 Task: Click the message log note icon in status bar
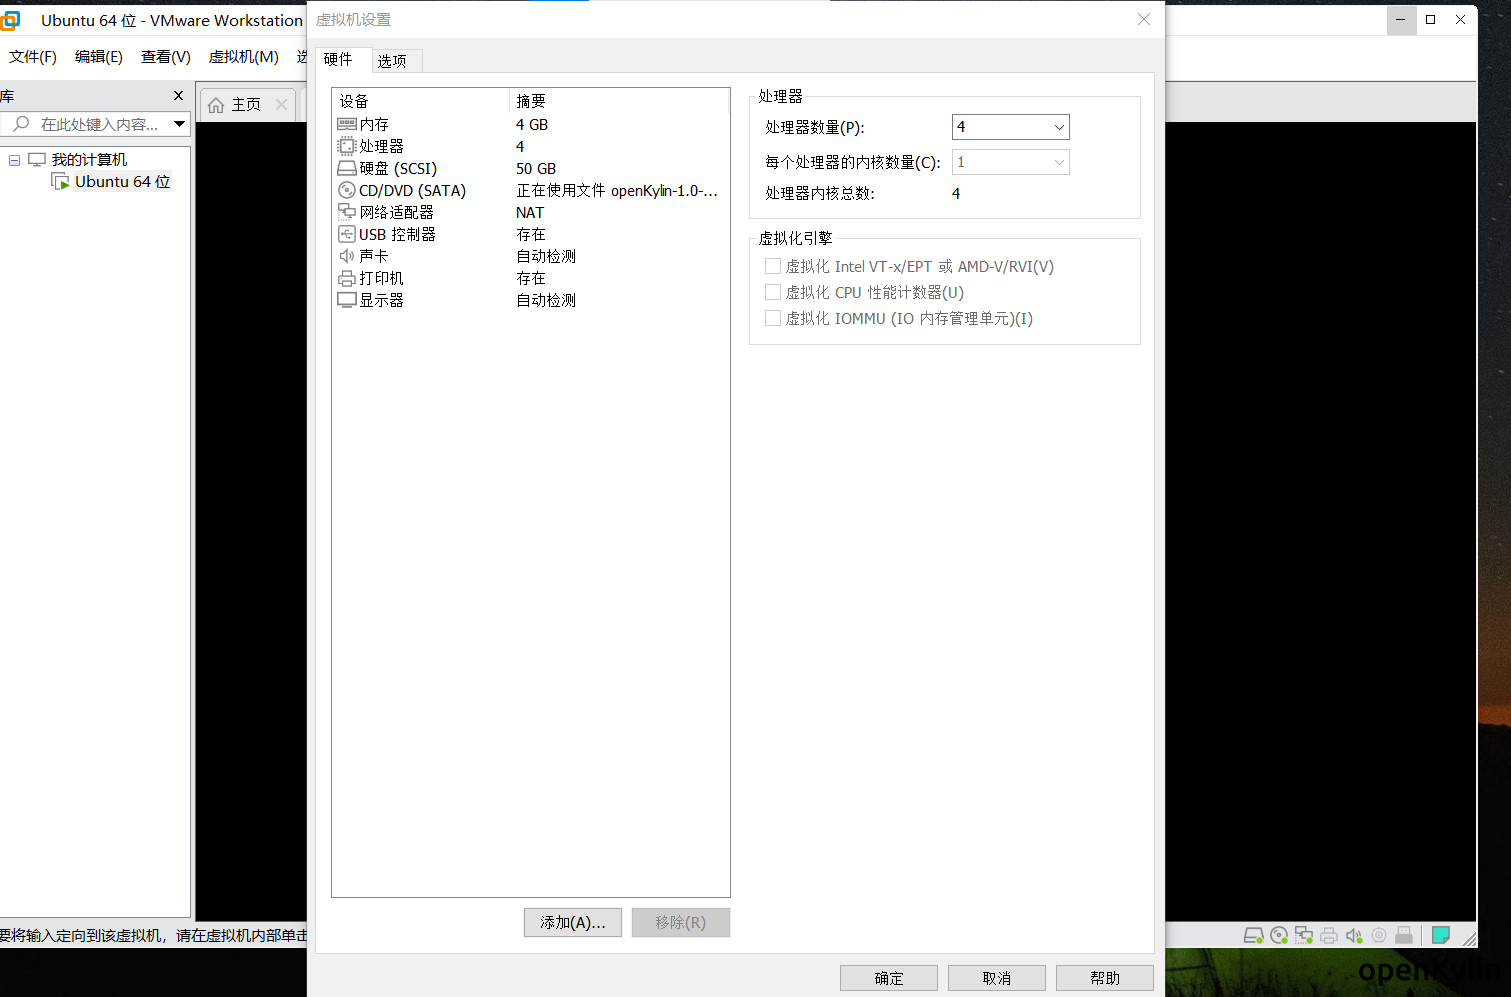pyautogui.click(x=1440, y=935)
